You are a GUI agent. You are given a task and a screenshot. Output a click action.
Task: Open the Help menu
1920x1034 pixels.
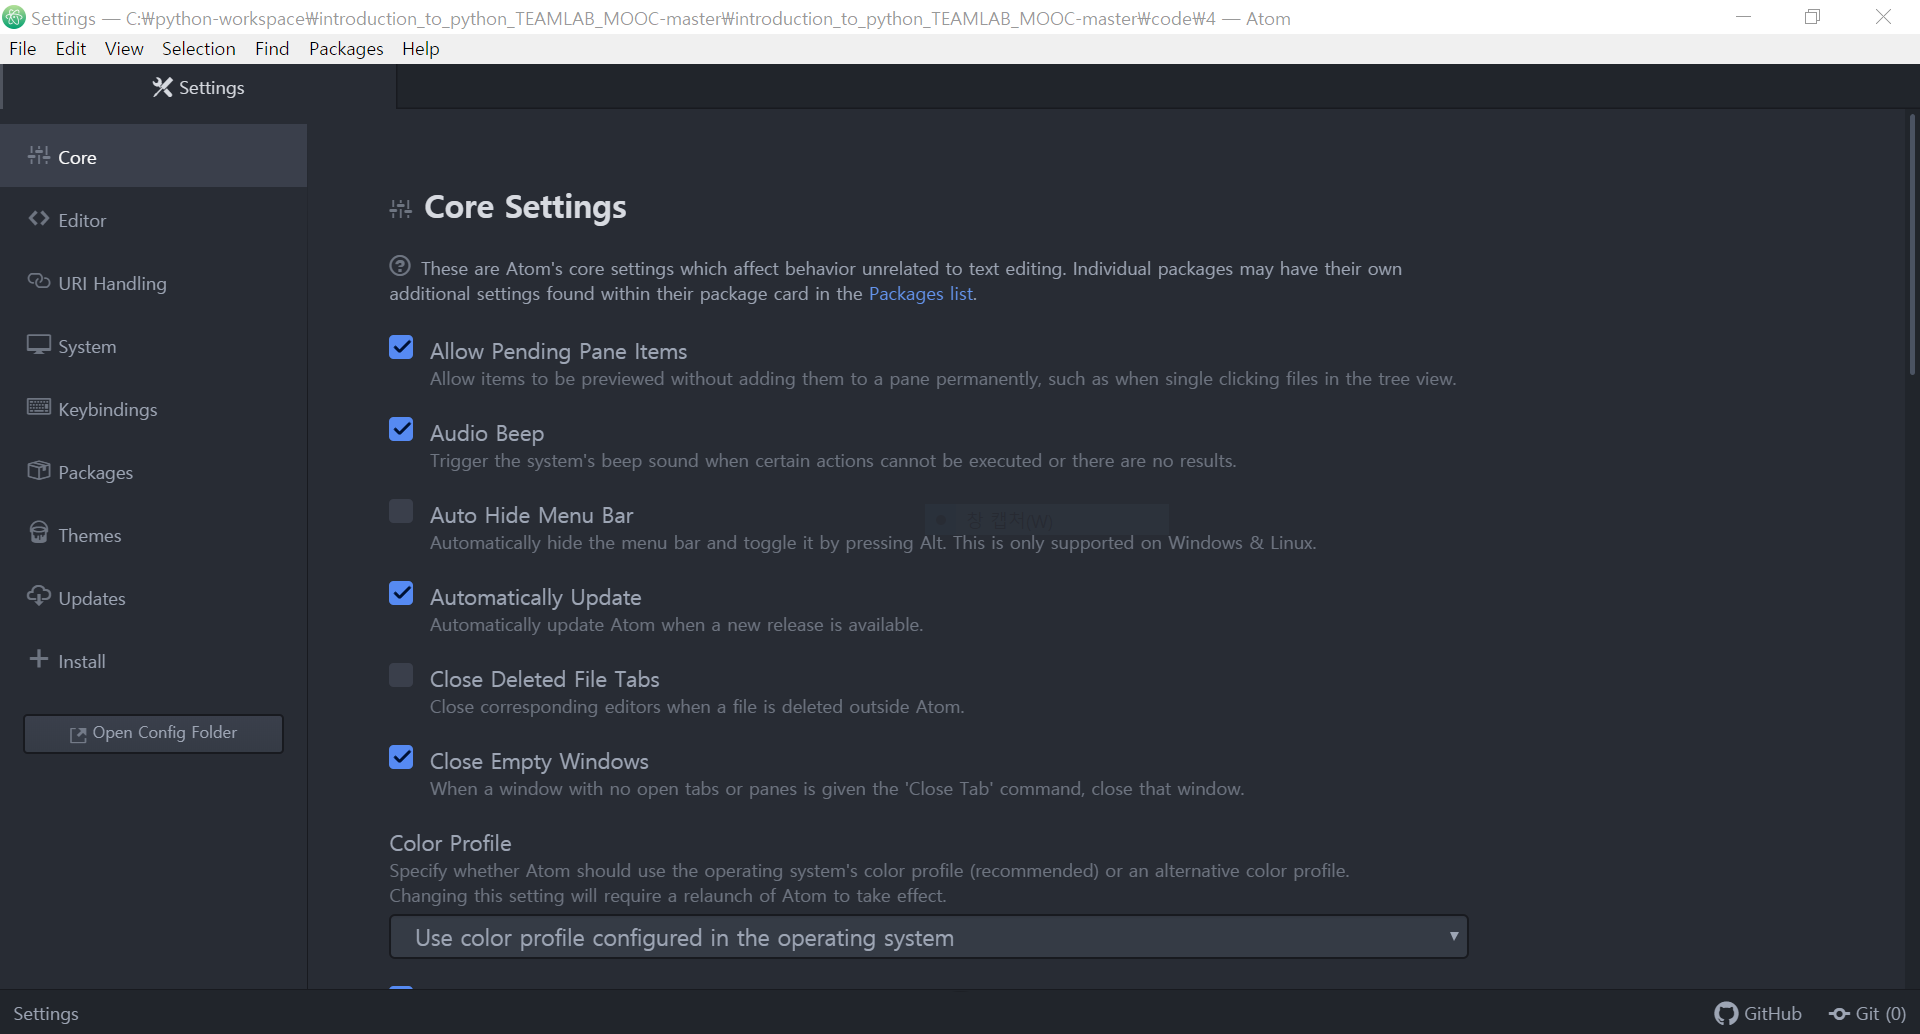pyautogui.click(x=421, y=48)
